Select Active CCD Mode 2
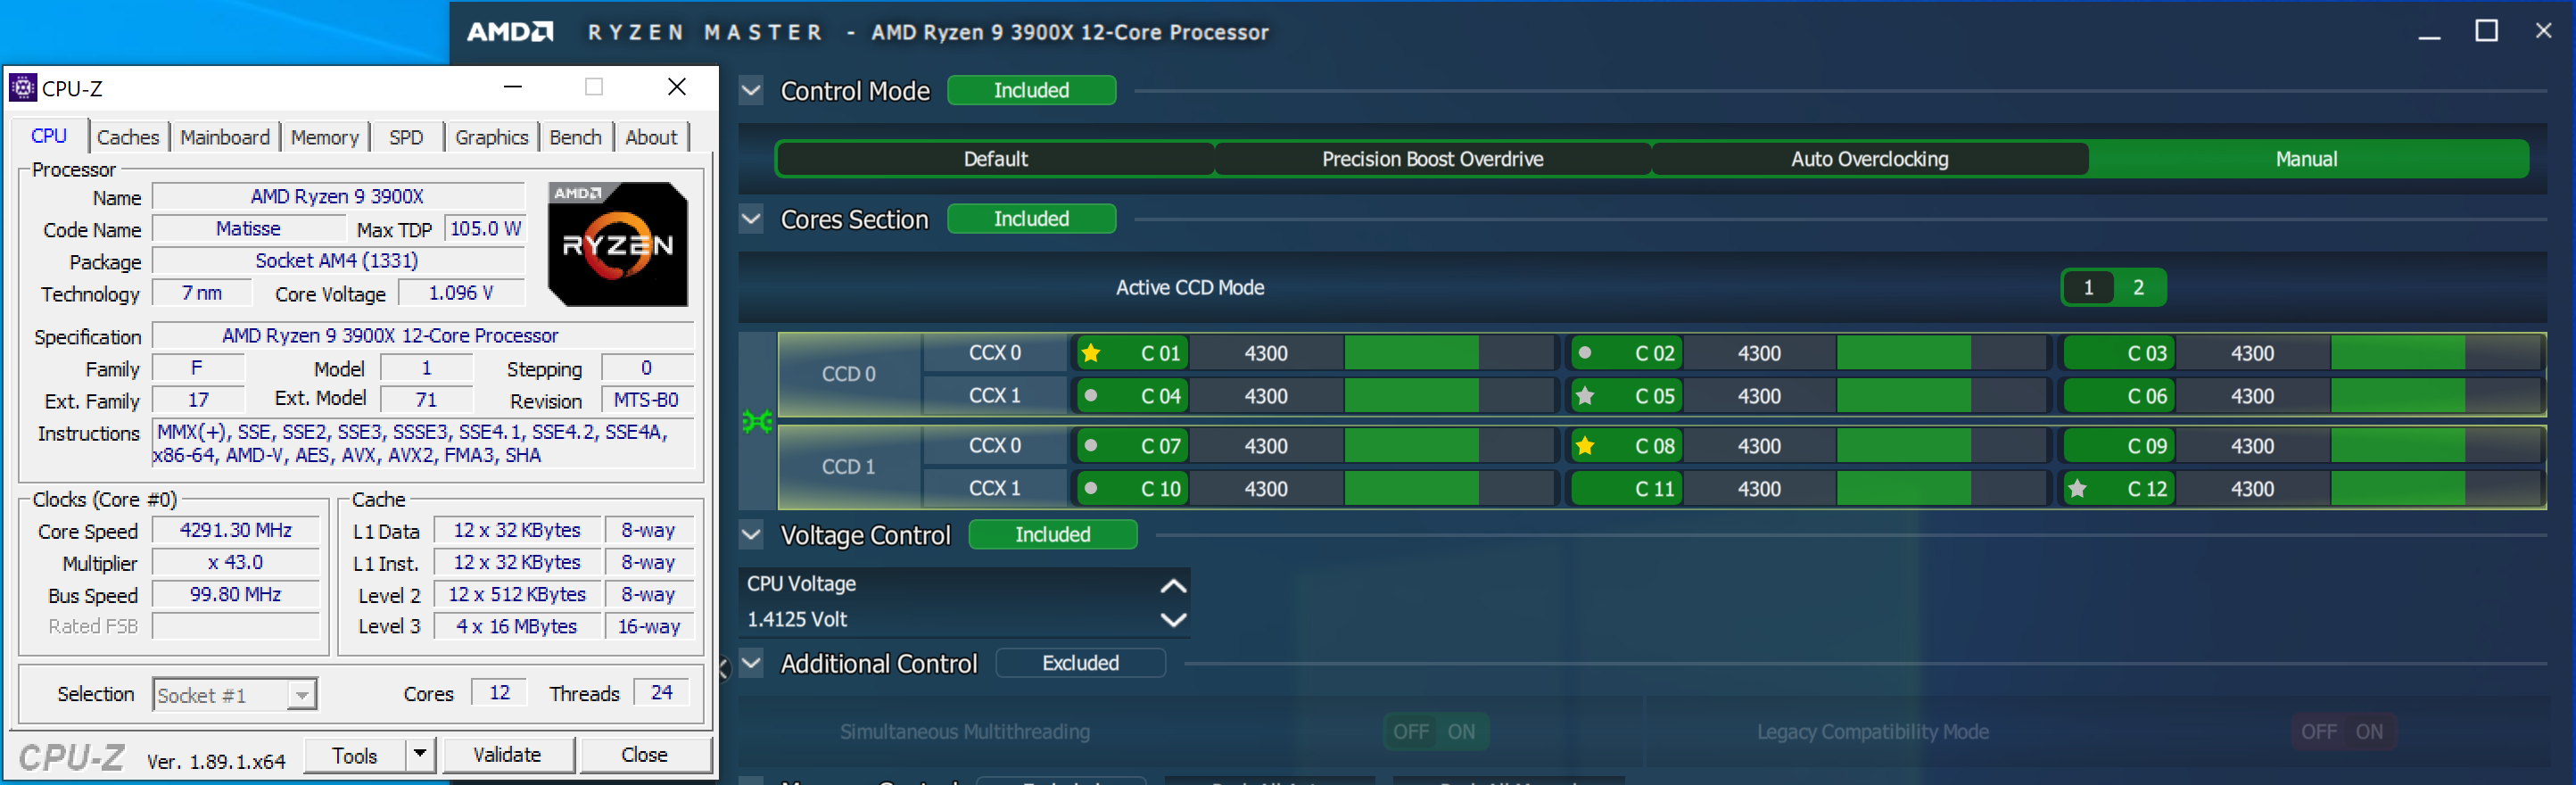The height and width of the screenshot is (785, 2576). point(2139,288)
